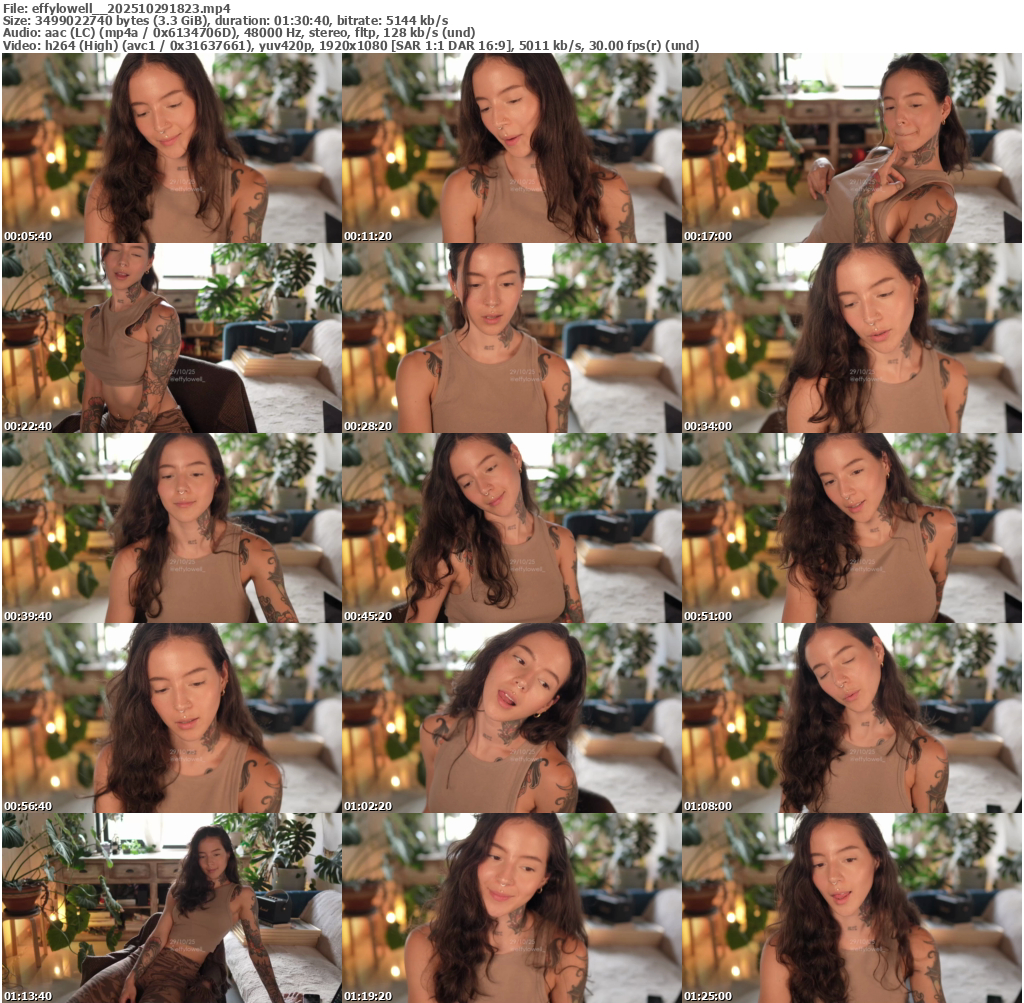Click the thumbnail stamped 01:02:20
1024x1003 pixels.
[512, 718]
